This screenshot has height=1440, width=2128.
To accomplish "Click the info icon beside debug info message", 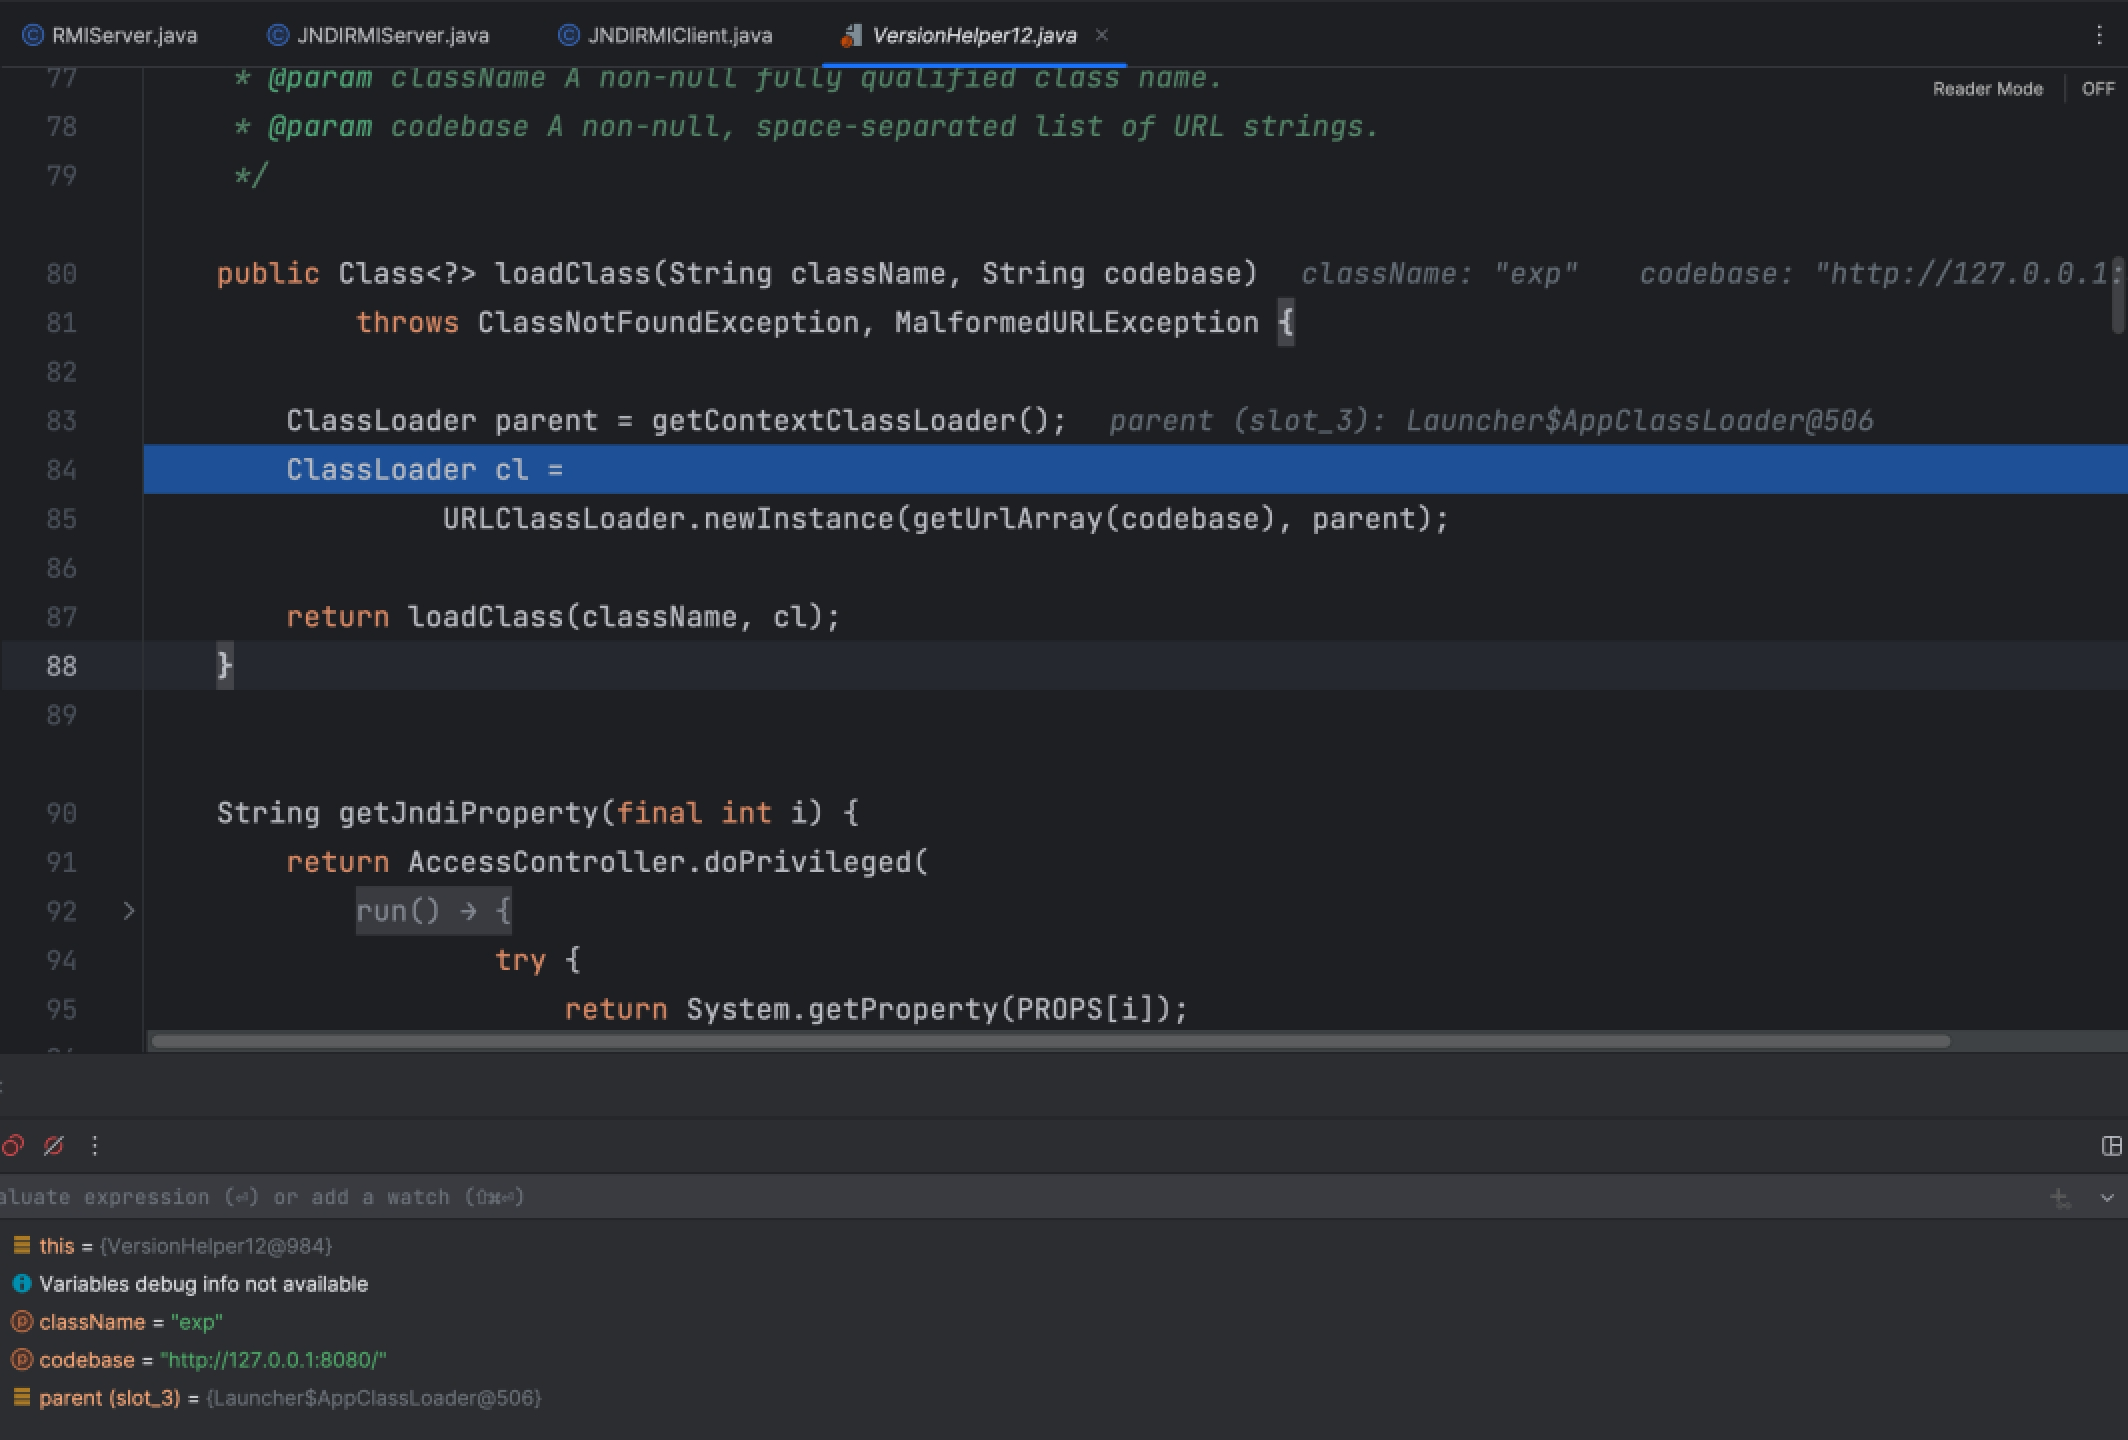I will tap(21, 1284).
